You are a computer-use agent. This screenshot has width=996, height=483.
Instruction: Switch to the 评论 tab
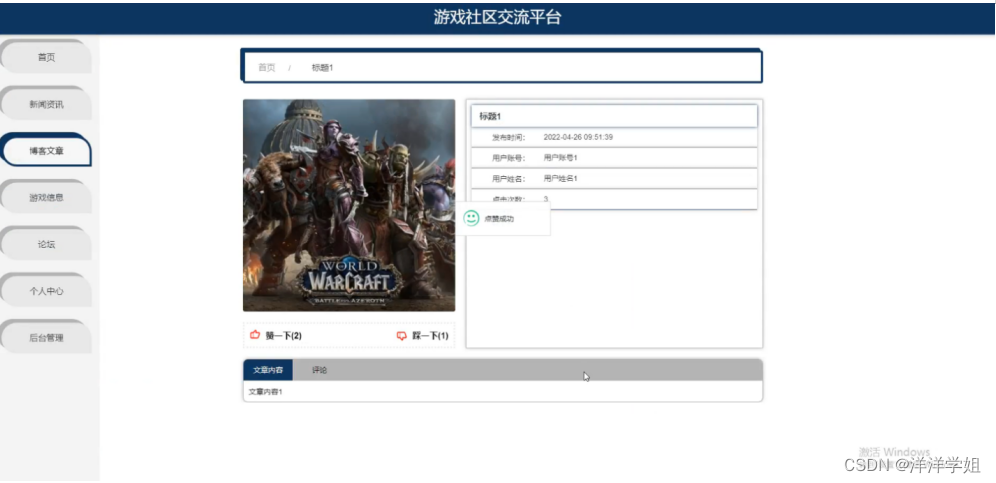pos(320,370)
